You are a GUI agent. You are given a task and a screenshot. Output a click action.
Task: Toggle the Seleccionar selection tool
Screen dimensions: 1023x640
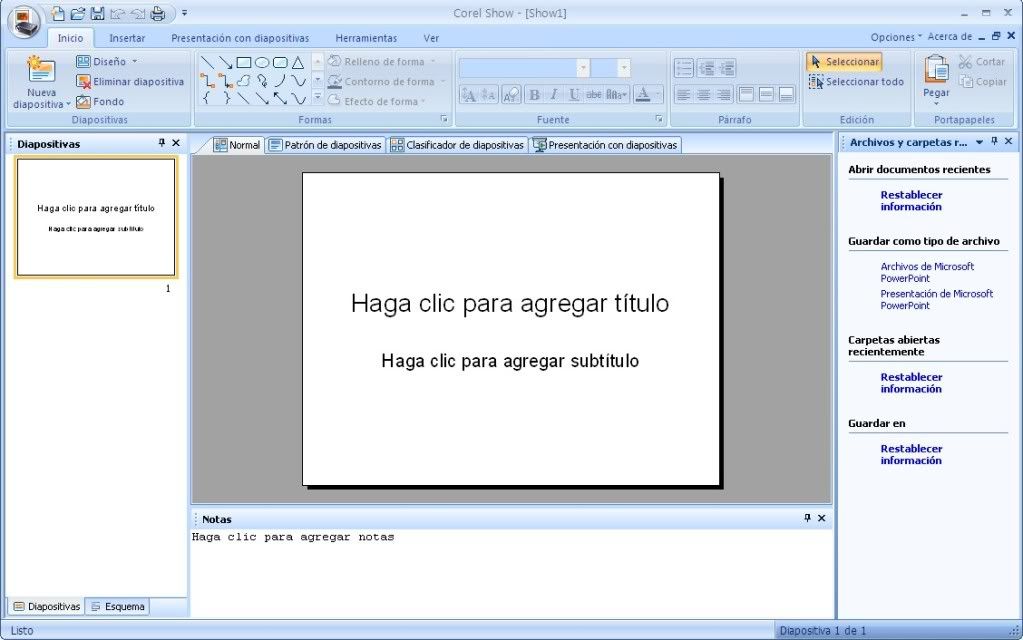[x=844, y=61]
